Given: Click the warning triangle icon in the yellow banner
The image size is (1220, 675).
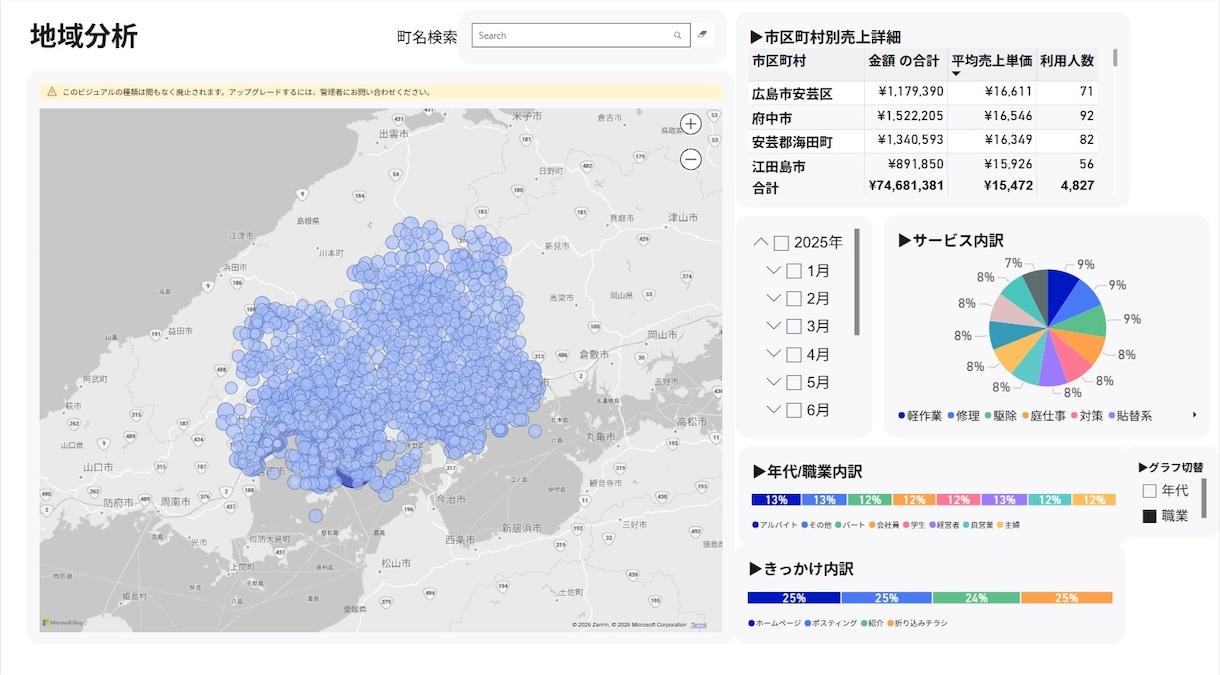Looking at the screenshot, I should coord(52,91).
